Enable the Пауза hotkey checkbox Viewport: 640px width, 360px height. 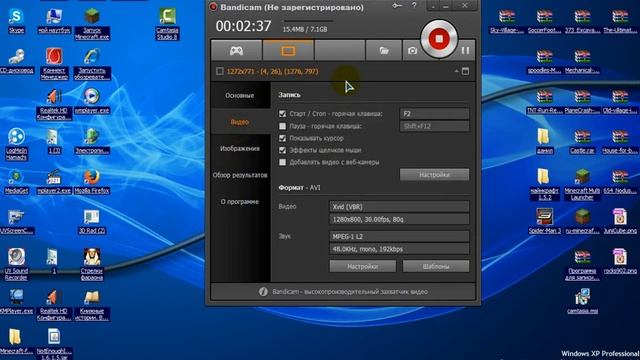[x=282, y=126]
